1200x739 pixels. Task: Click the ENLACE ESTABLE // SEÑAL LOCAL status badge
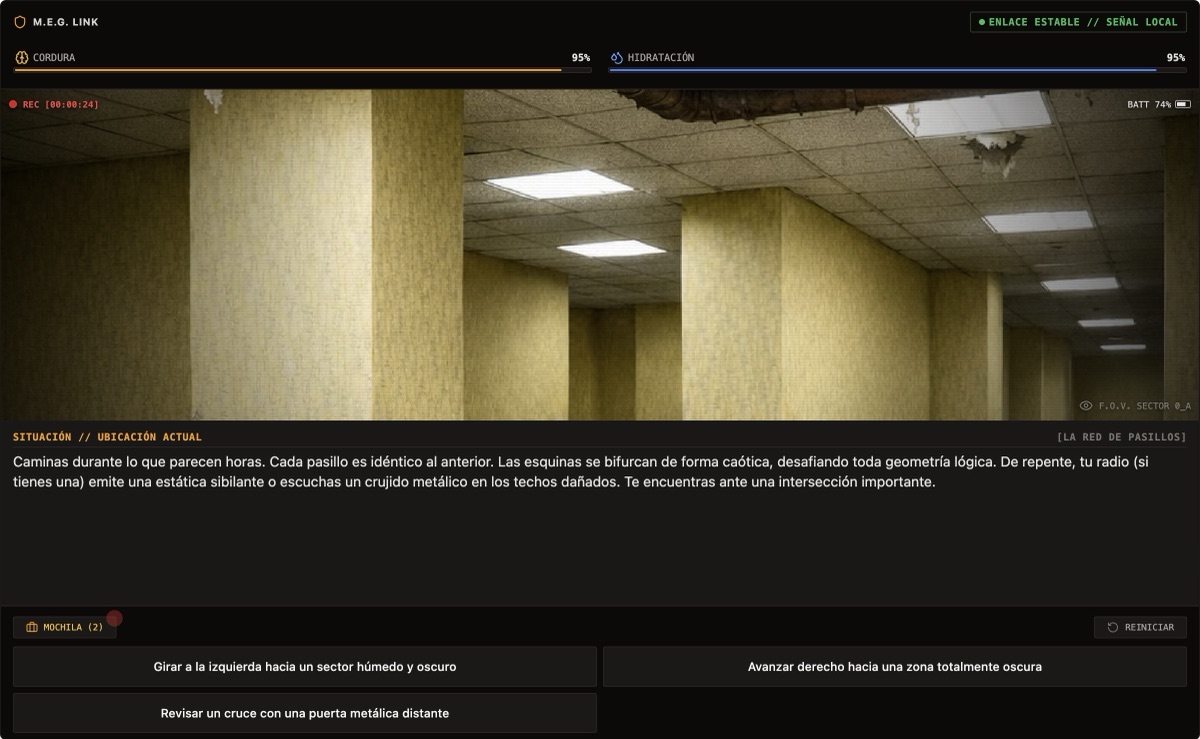click(1078, 22)
